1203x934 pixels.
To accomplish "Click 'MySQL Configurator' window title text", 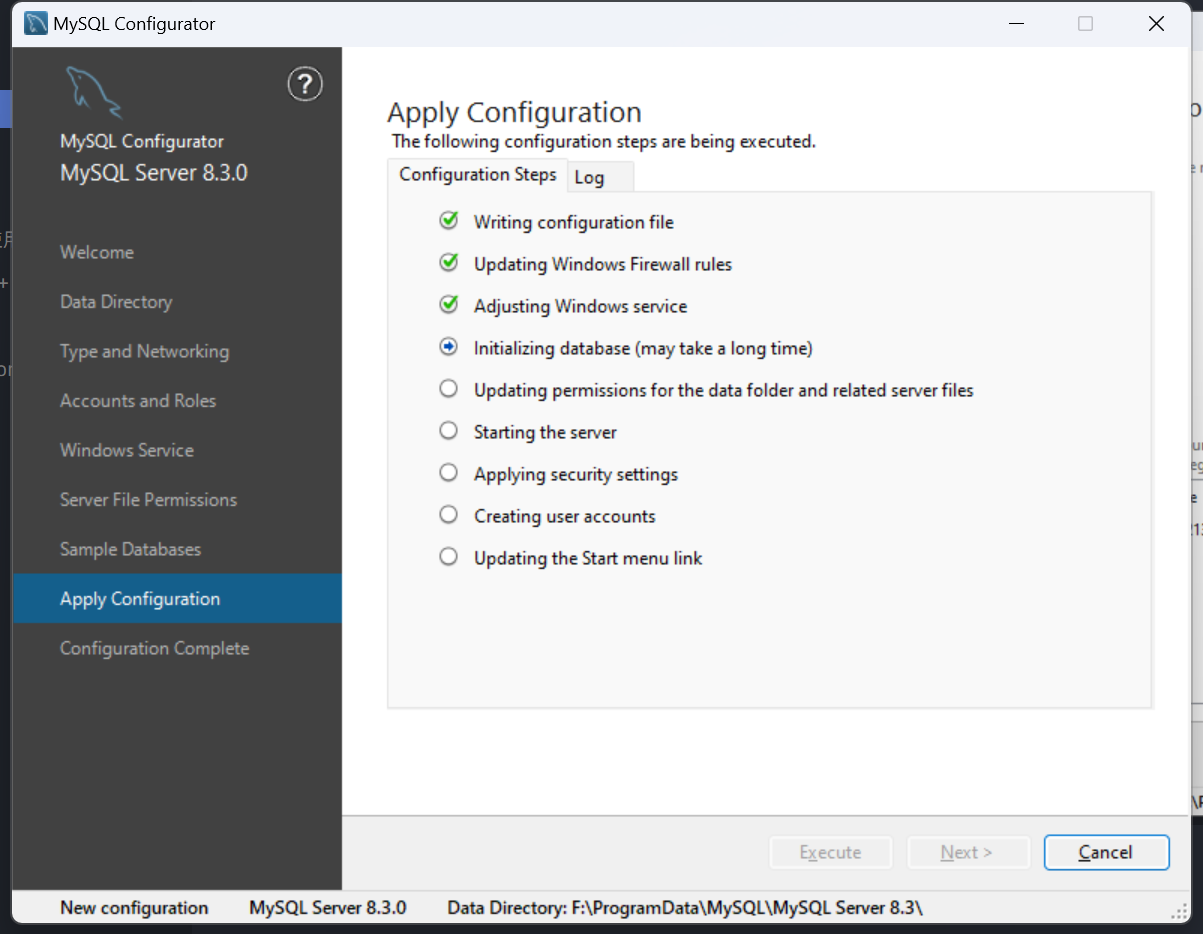I will coord(134,24).
